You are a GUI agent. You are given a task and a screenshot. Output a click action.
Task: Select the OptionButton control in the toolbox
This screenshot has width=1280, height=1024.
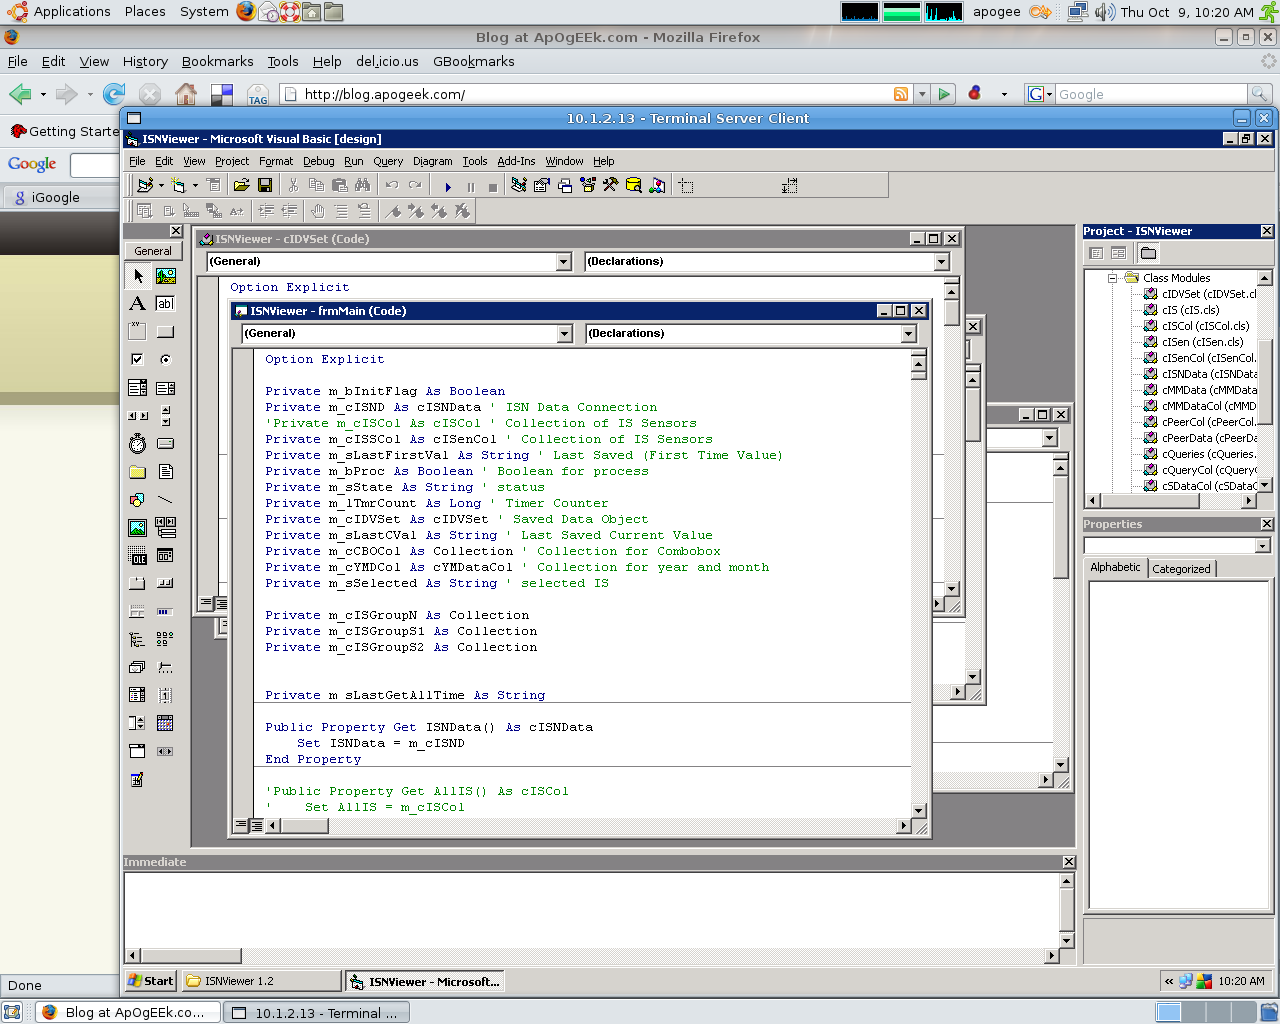(x=166, y=360)
